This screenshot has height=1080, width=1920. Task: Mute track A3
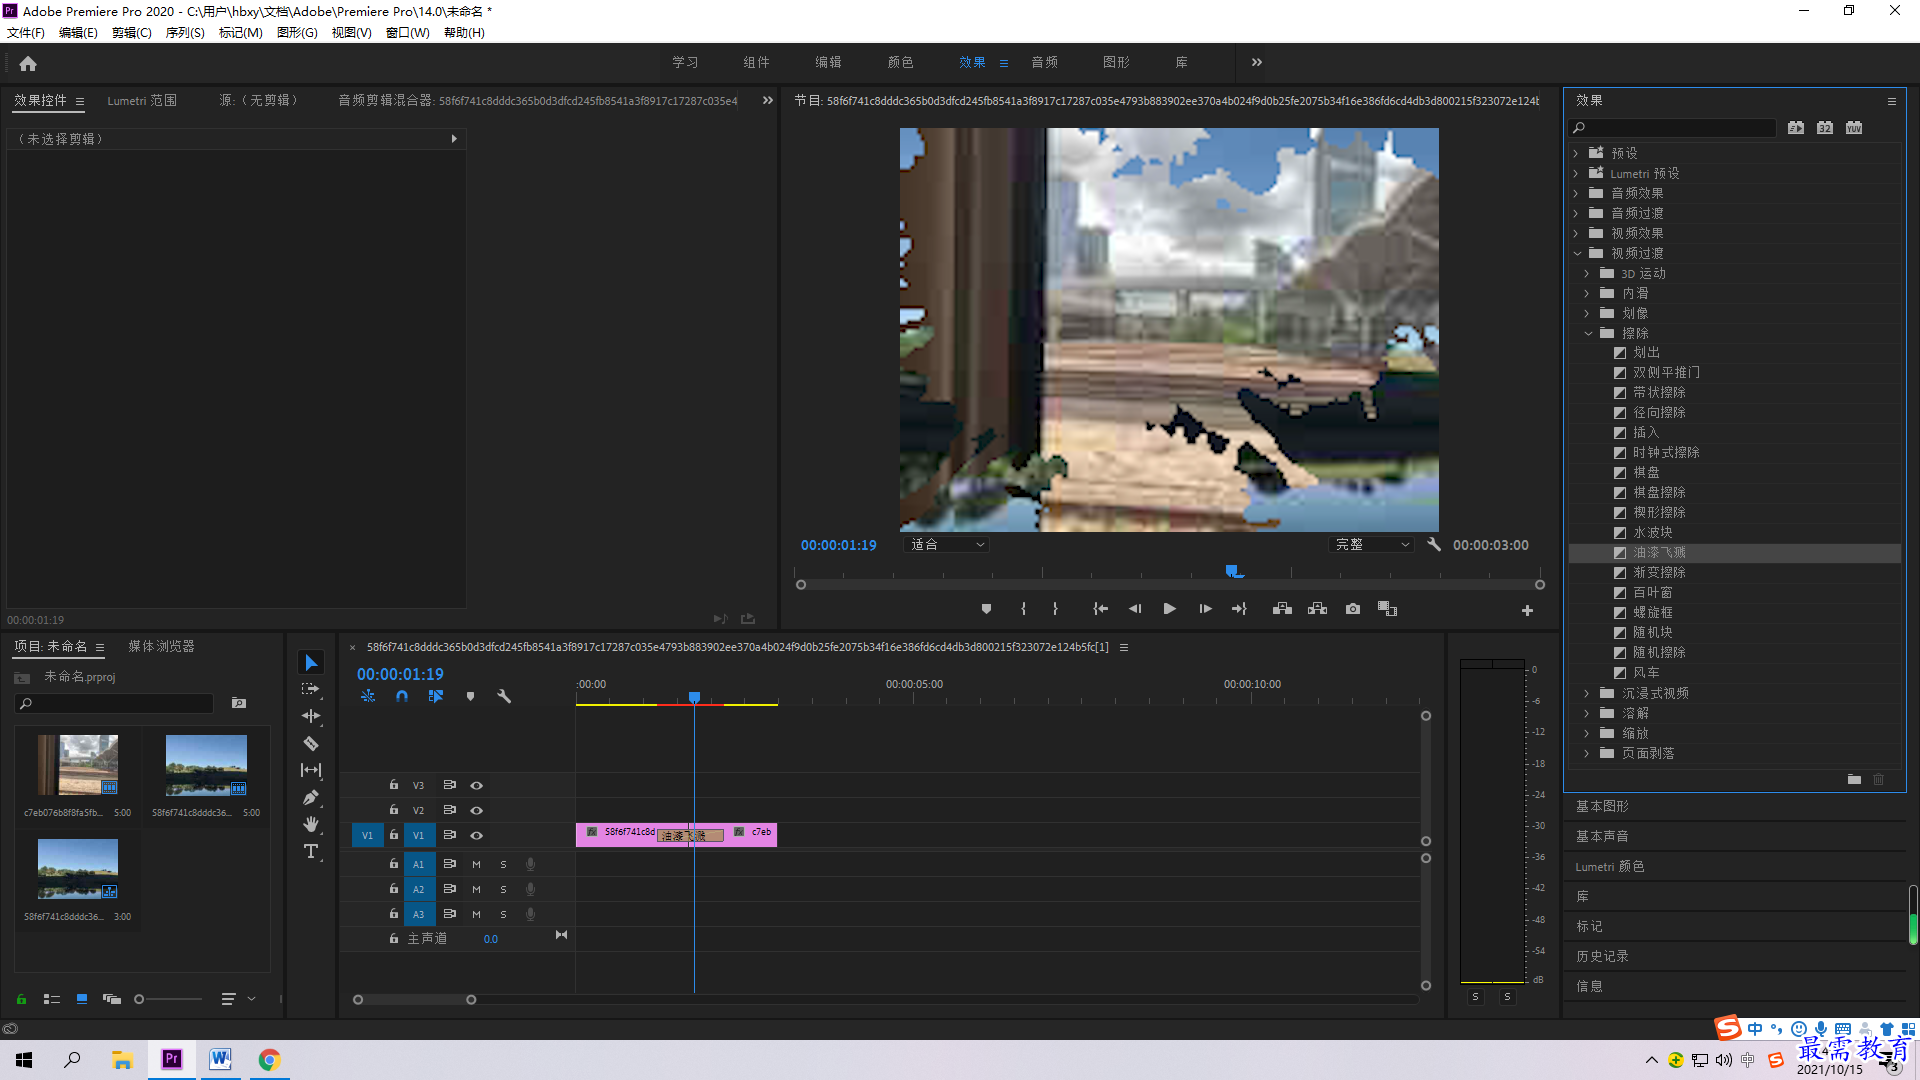[x=476, y=914]
